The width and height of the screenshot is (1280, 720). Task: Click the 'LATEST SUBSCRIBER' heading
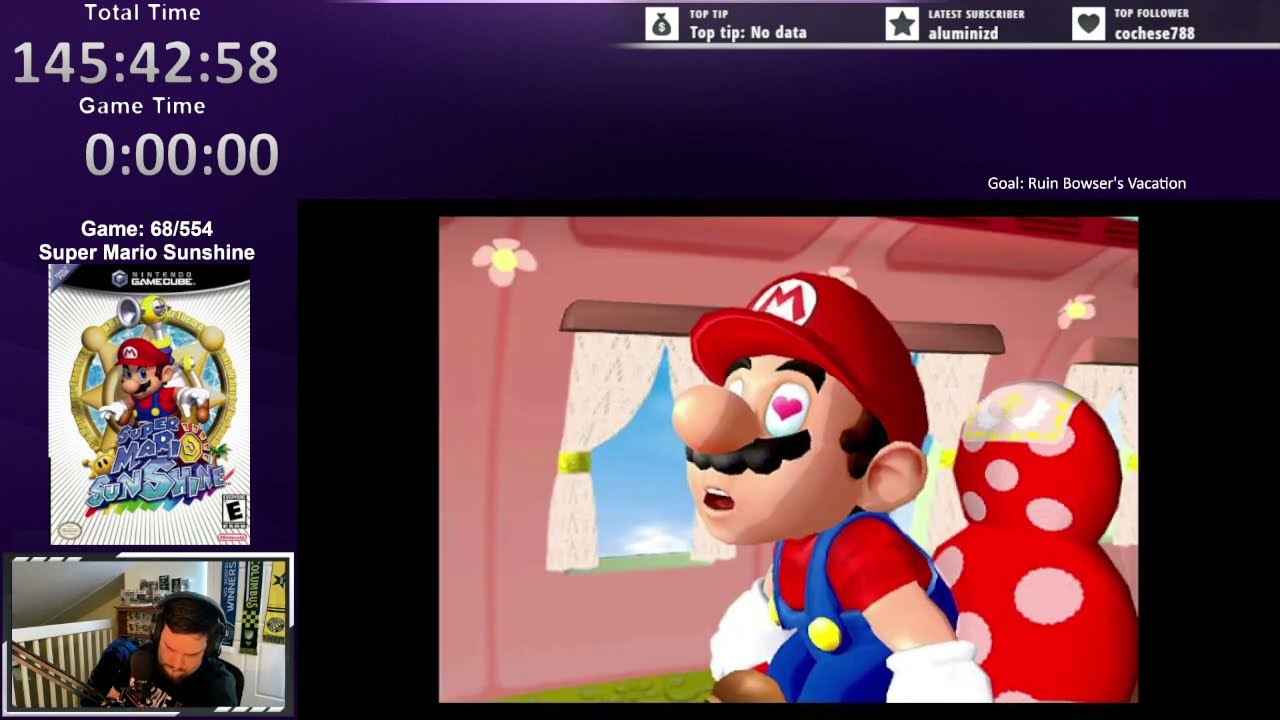click(x=976, y=14)
